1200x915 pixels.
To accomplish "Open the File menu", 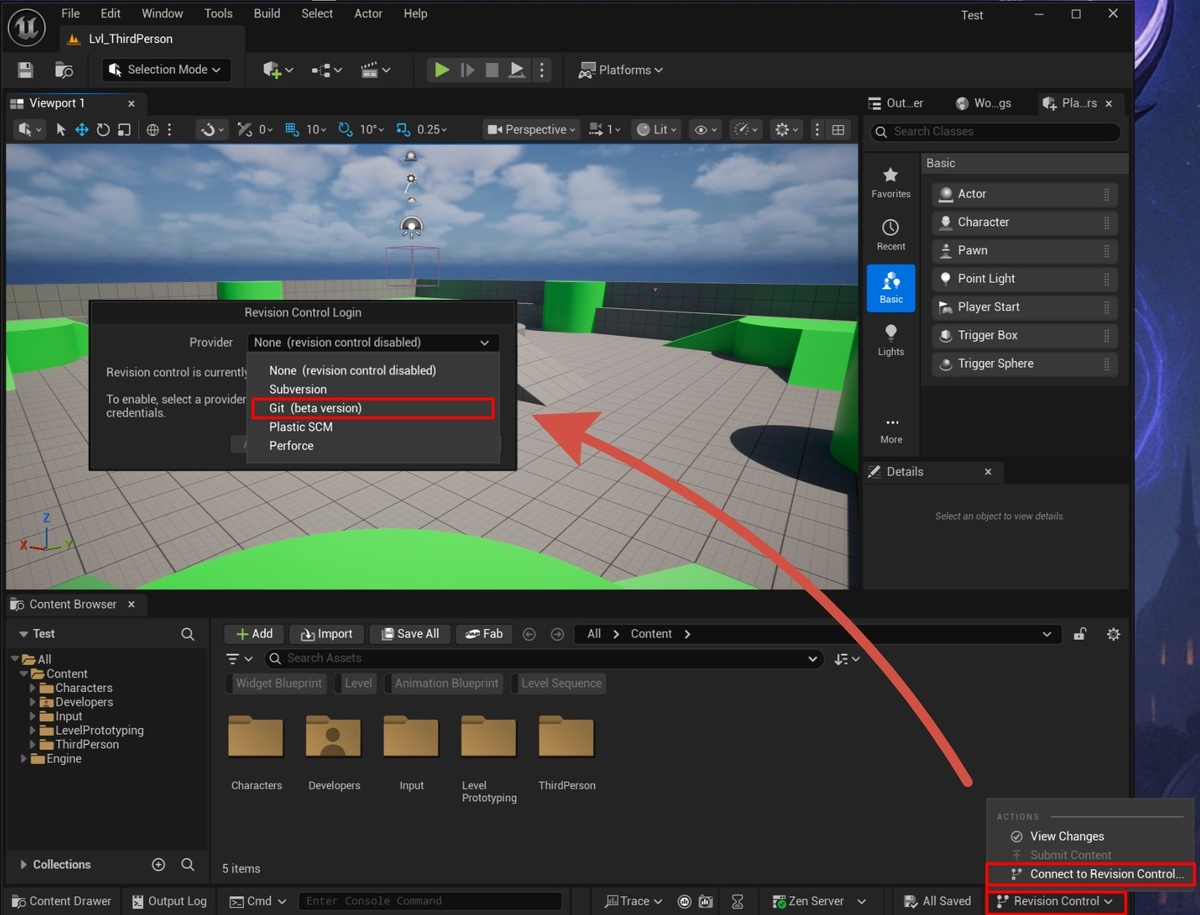I will click(x=70, y=14).
